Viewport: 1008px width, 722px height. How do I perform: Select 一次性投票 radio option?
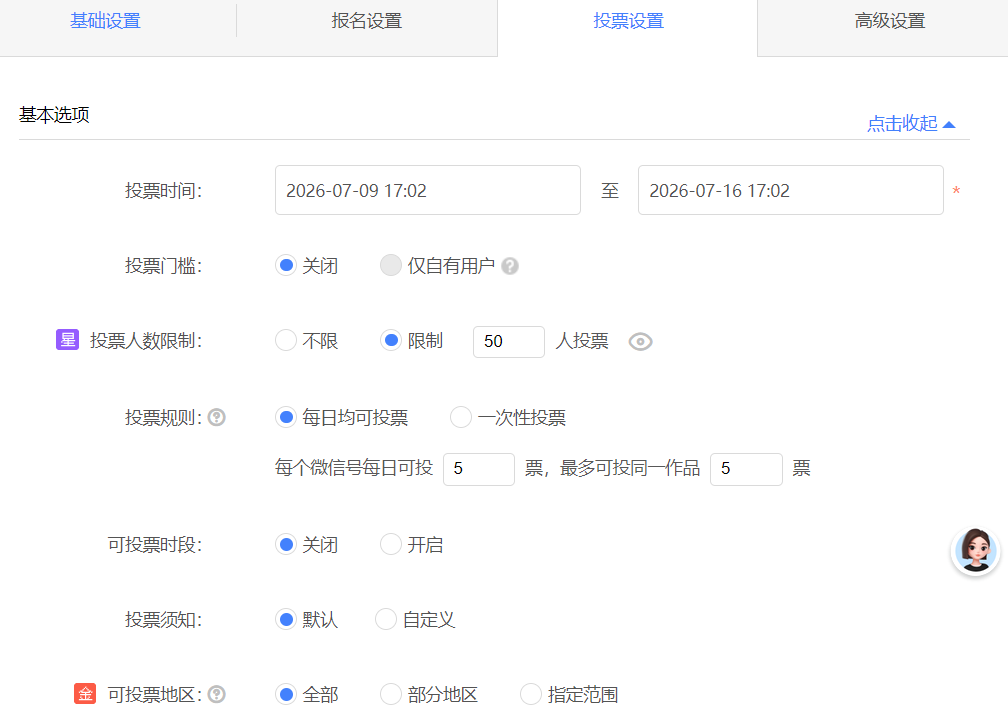(460, 417)
